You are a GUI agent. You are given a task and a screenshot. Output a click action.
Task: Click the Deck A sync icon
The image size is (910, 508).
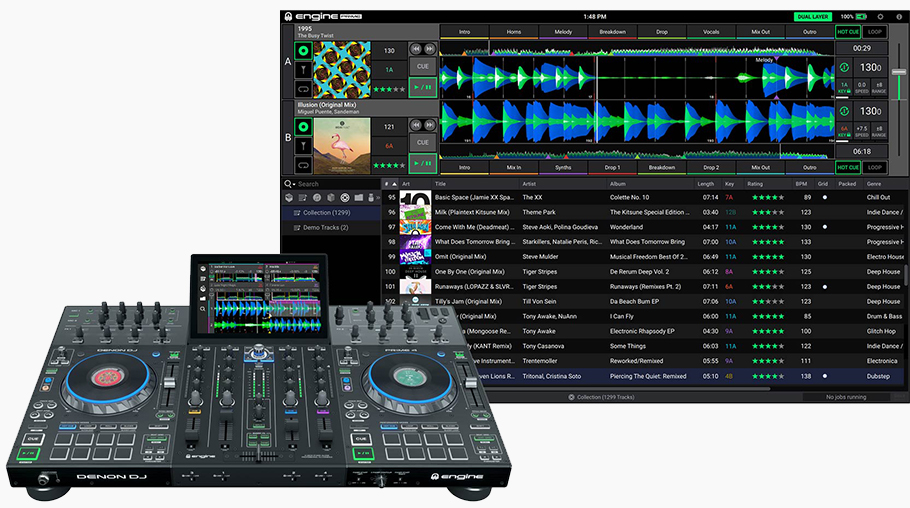coord(844,67)
